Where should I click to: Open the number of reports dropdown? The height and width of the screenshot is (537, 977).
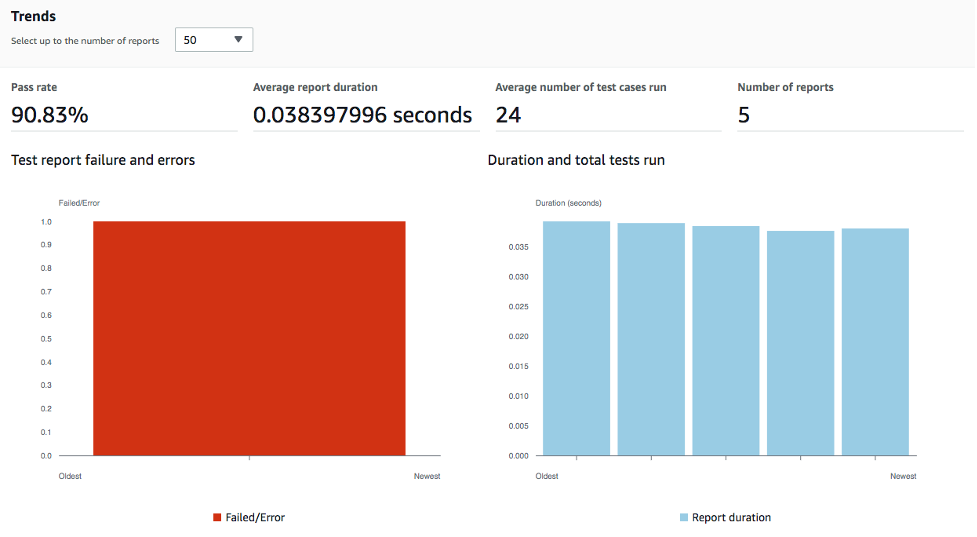pyautogui.click(x=214, y=40)
